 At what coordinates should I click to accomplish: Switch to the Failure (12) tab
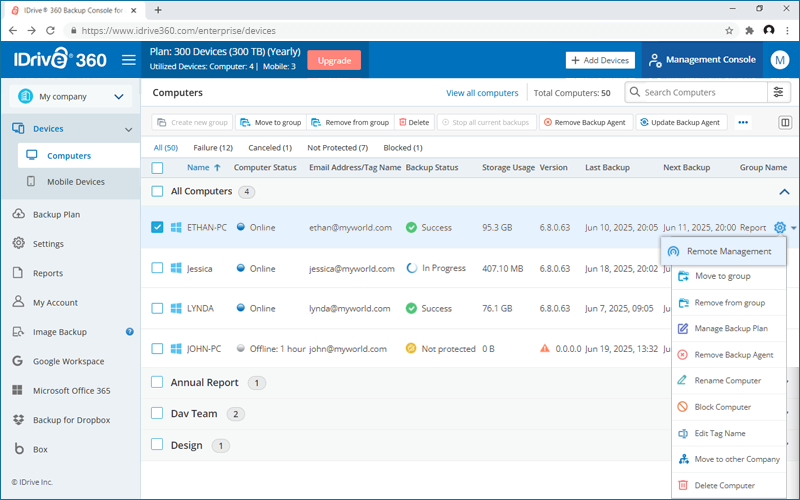coord(213,147)
